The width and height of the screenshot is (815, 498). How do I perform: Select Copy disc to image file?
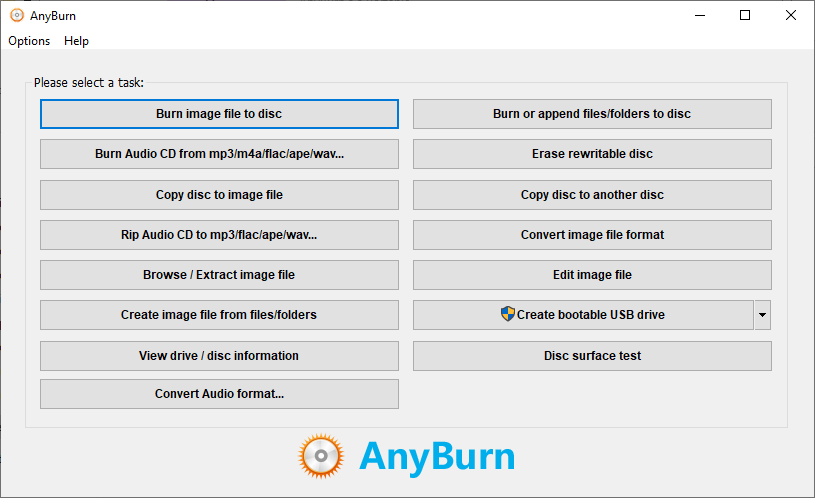coord(219,195)
